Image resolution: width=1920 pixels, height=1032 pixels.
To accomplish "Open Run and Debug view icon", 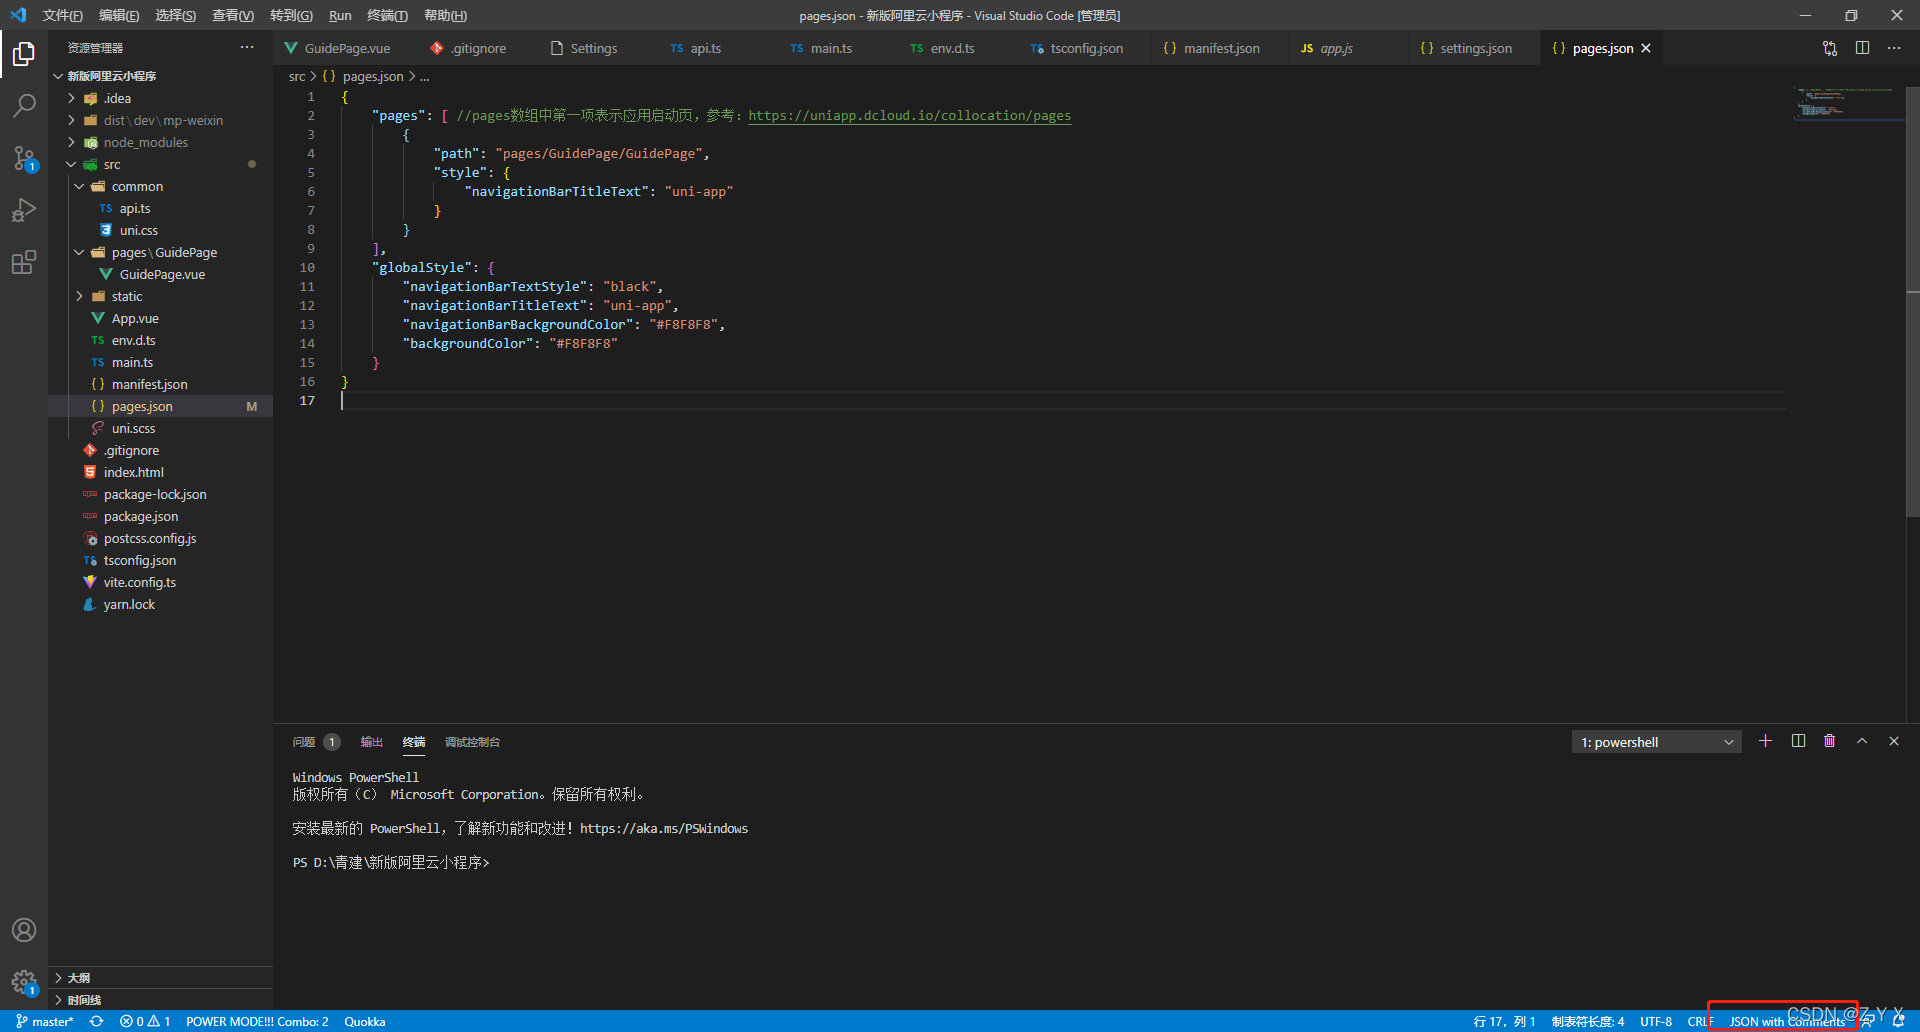I will coord(24,210).
